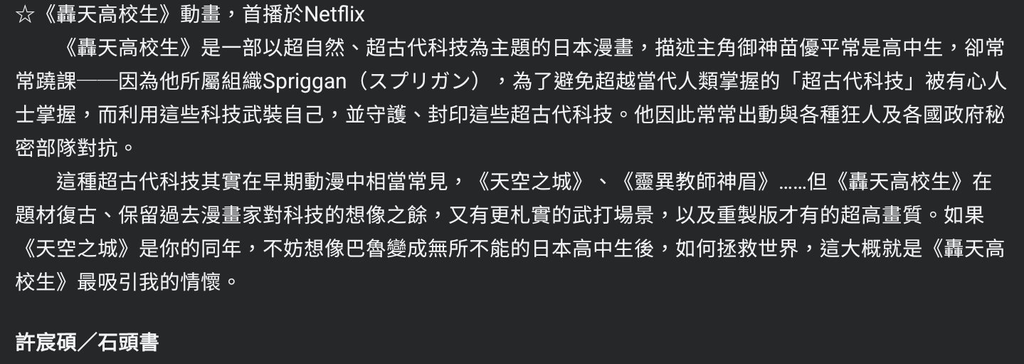Click the publisher text 石頭書

pos(127,343)
